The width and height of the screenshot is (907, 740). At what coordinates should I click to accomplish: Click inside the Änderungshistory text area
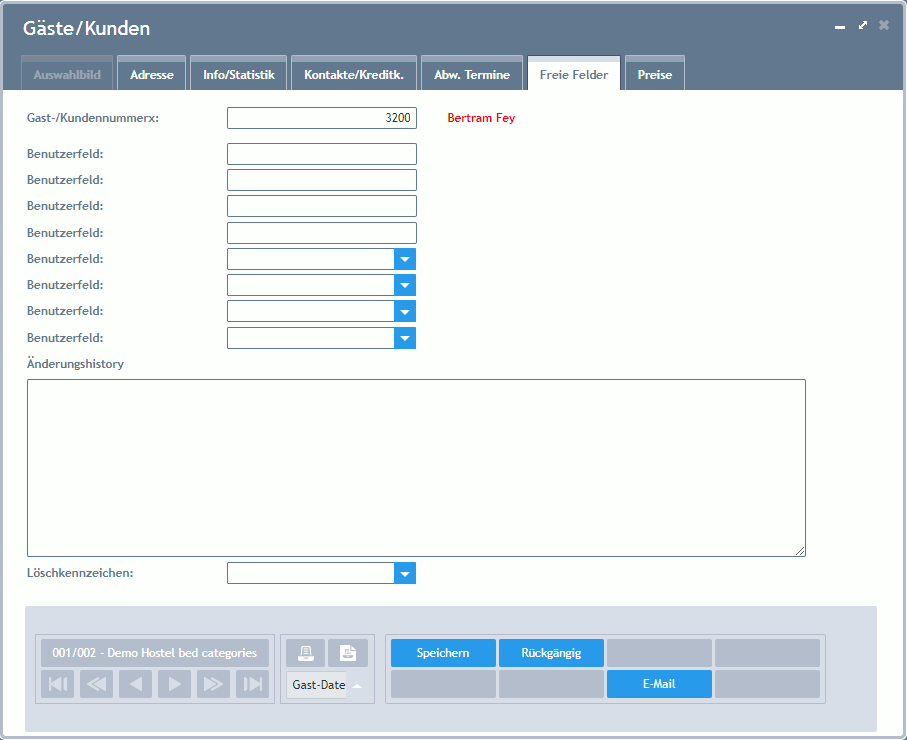416,467
